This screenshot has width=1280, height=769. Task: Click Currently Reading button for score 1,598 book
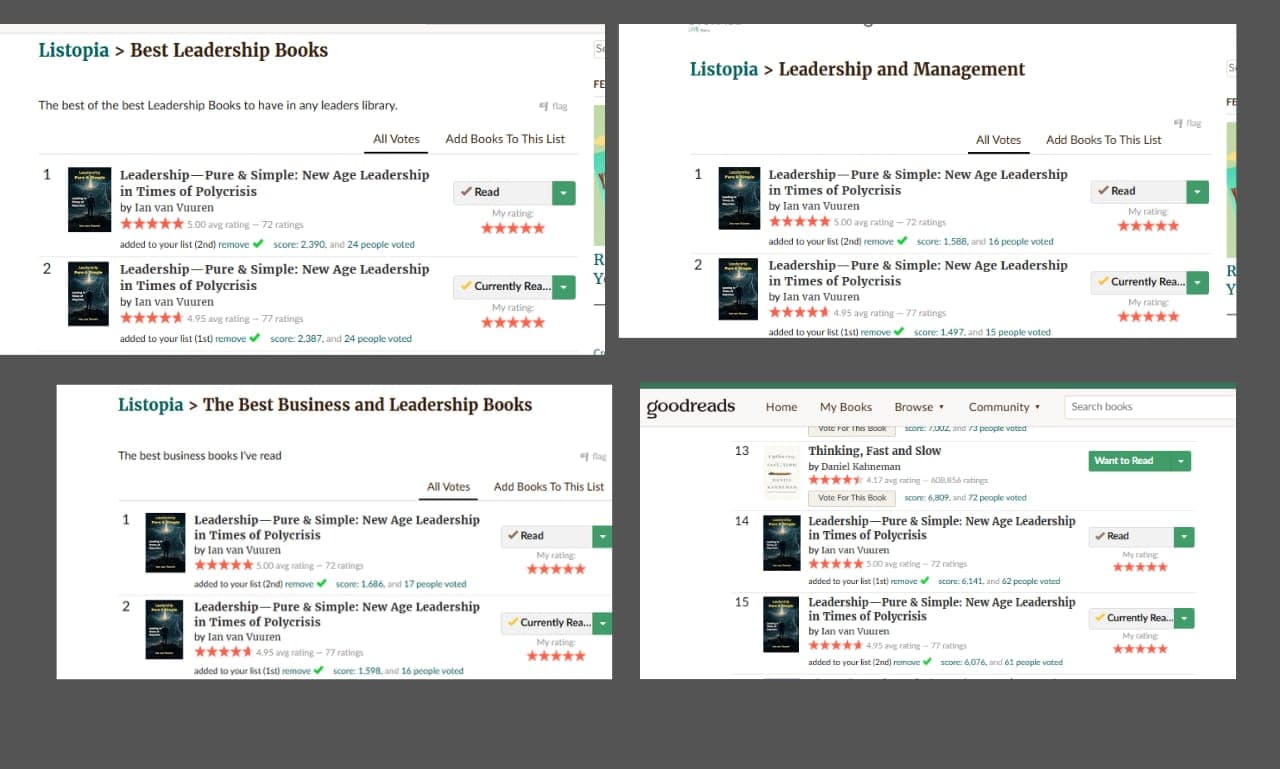546,623
